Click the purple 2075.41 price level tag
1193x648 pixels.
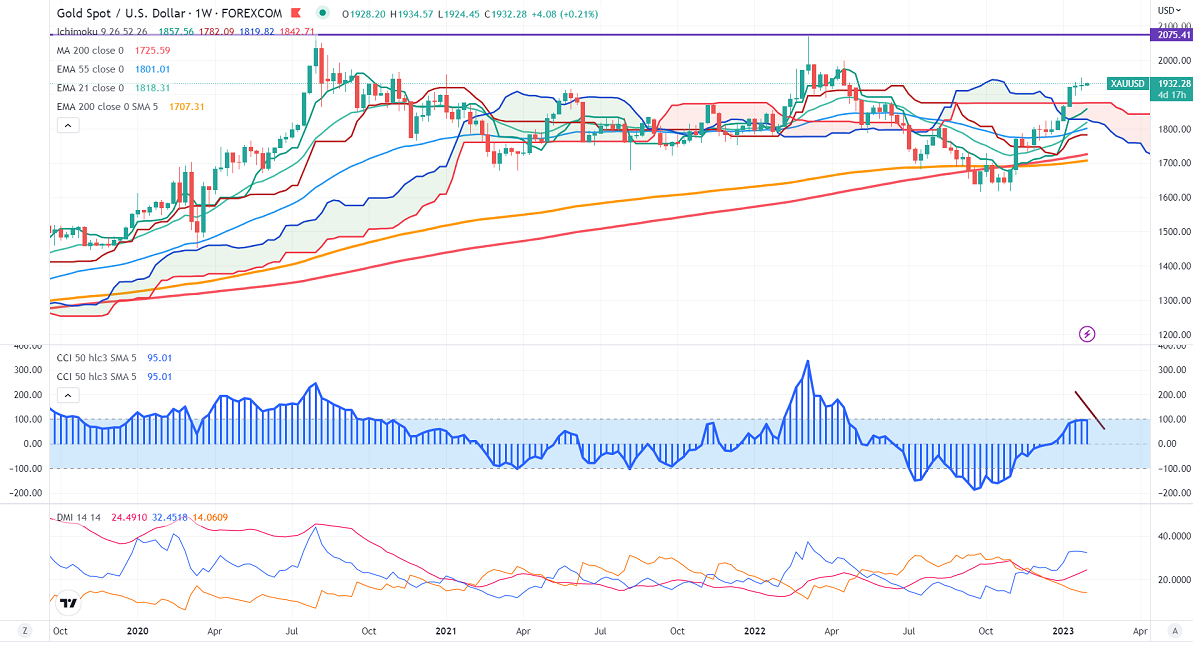tap(1171, 34)
